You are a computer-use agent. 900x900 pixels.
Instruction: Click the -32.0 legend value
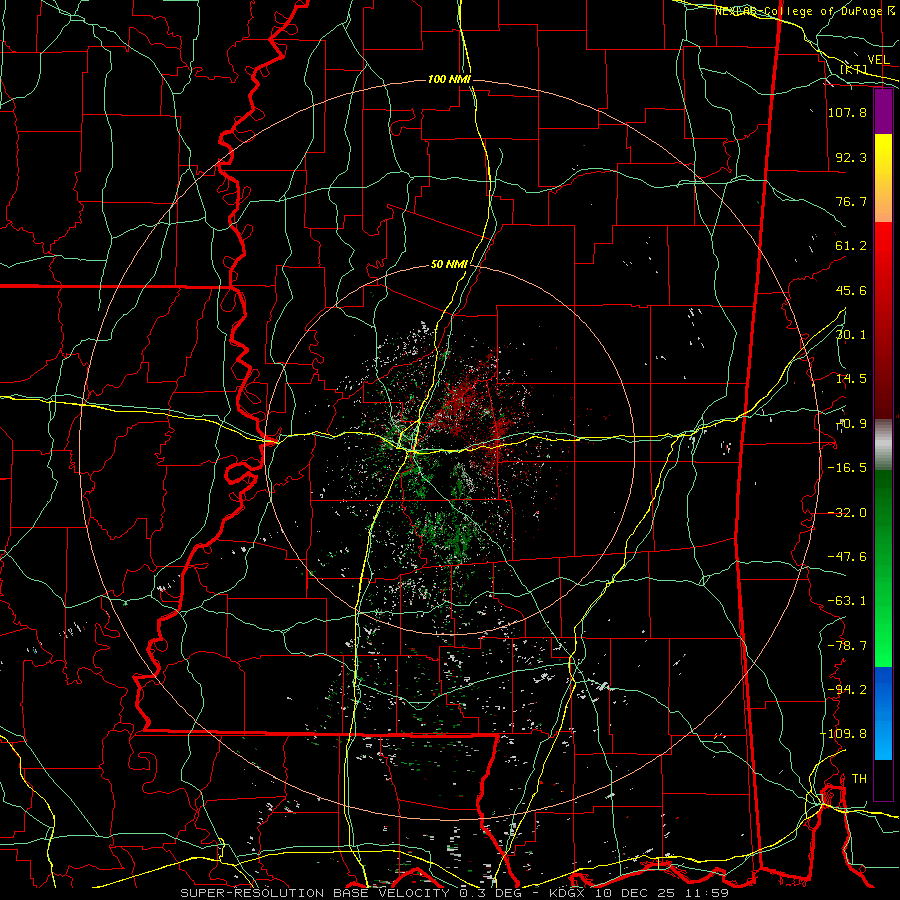click(847, 513)
